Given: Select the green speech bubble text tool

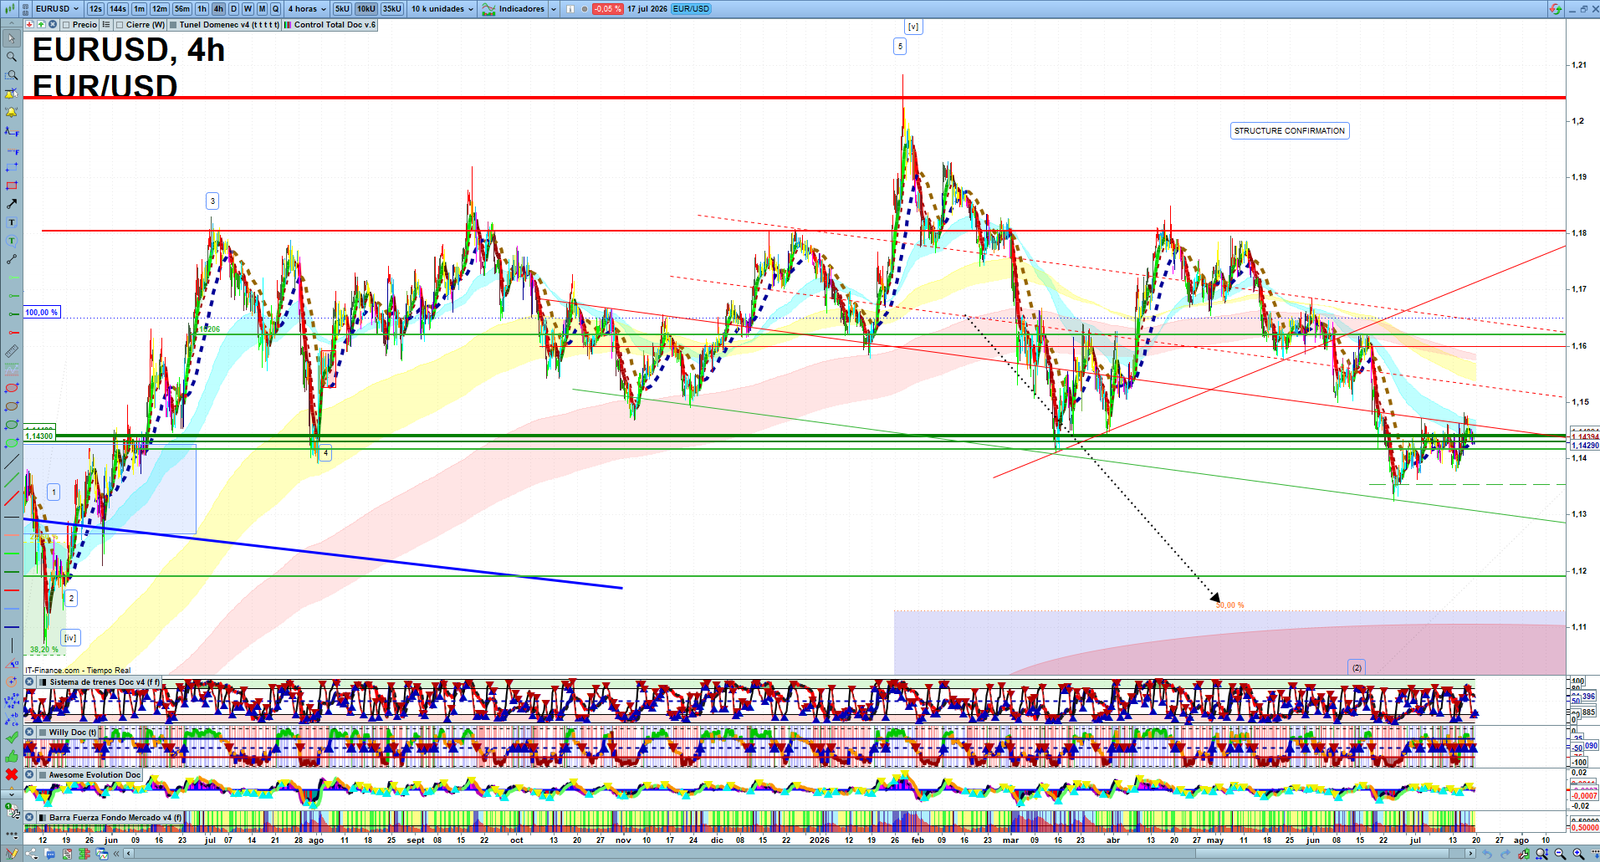Looking at the screenshot, I should click(11, 240).
